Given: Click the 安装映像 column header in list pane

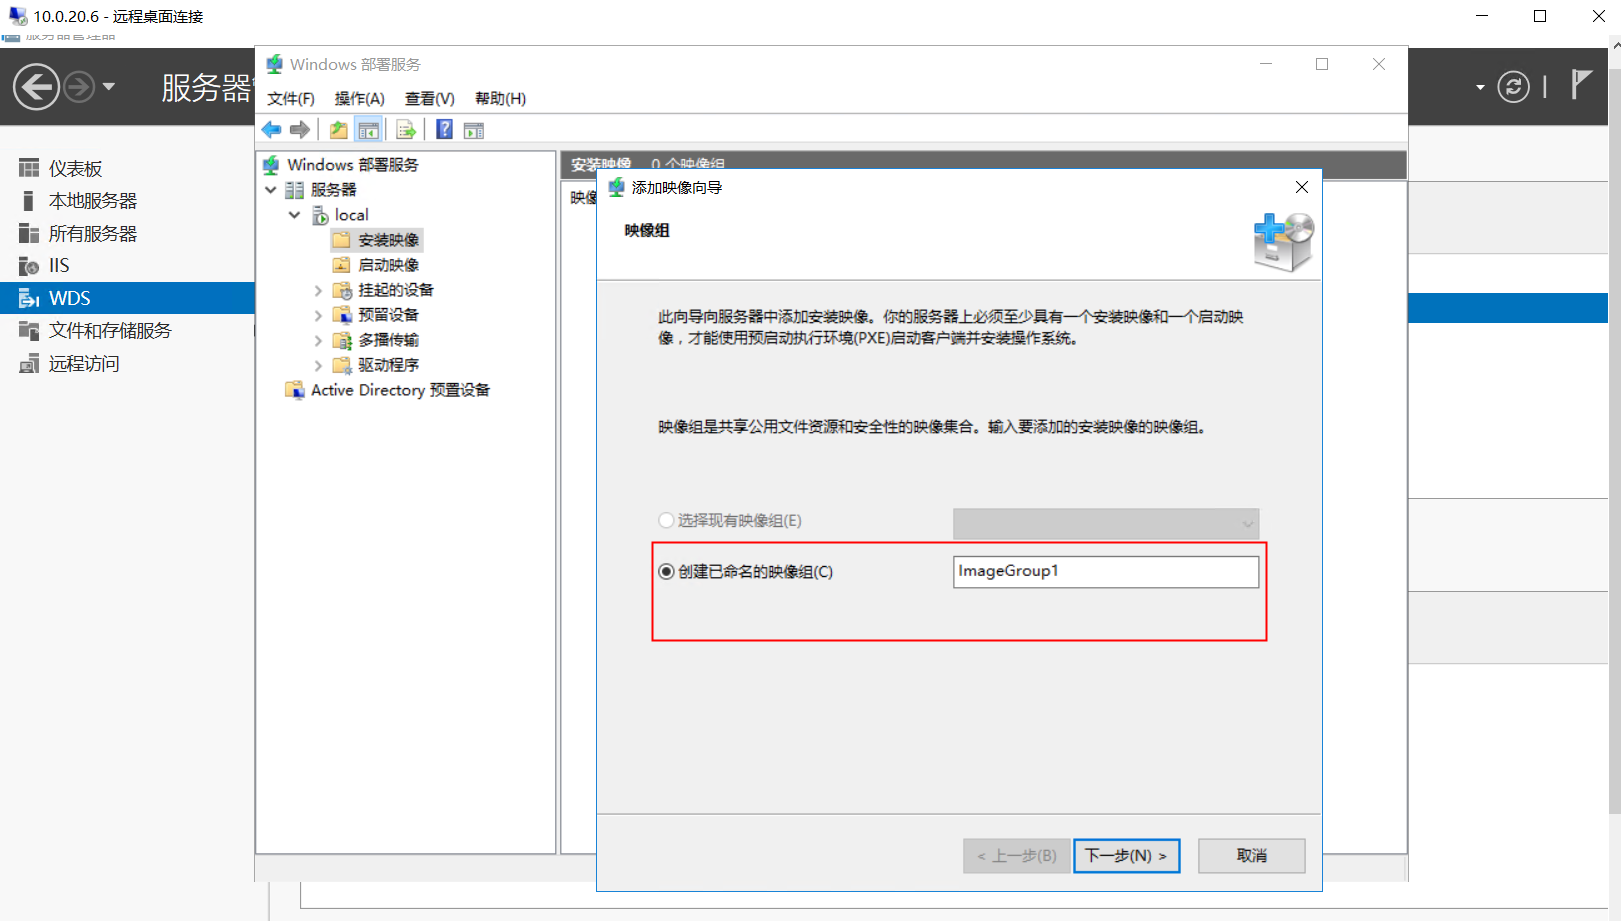Looking at the screenshot, I should 601,164.
